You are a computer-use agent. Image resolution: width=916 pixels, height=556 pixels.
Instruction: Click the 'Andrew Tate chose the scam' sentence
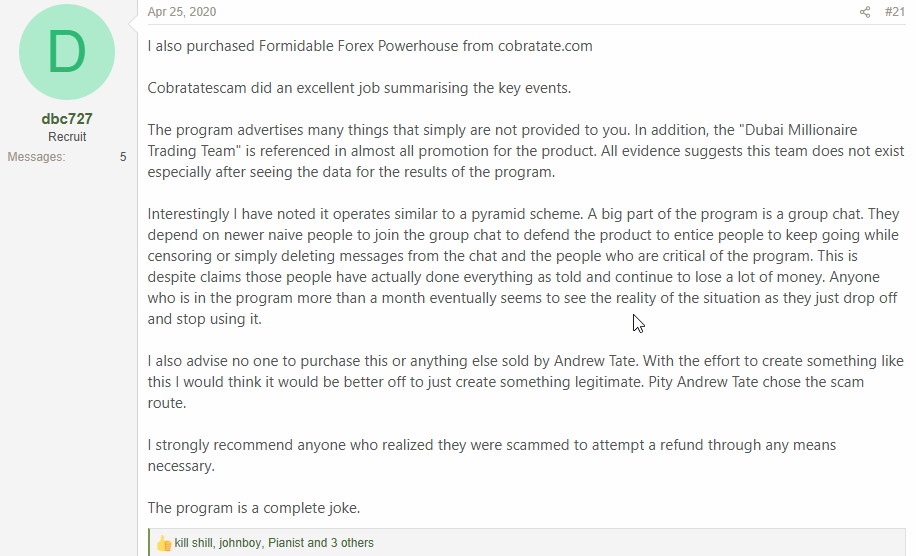pos(770,382)
